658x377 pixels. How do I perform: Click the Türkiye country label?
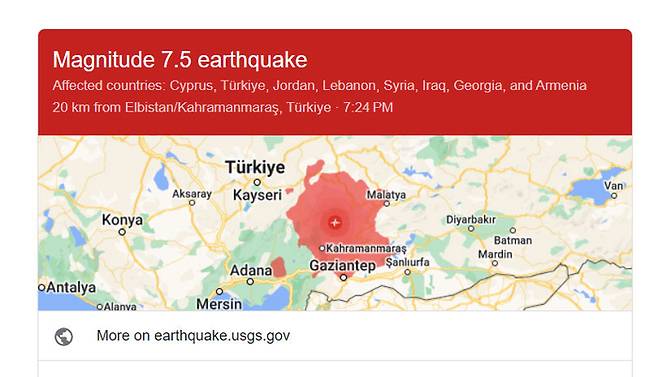pyautogui.click(x=255, y=167)
